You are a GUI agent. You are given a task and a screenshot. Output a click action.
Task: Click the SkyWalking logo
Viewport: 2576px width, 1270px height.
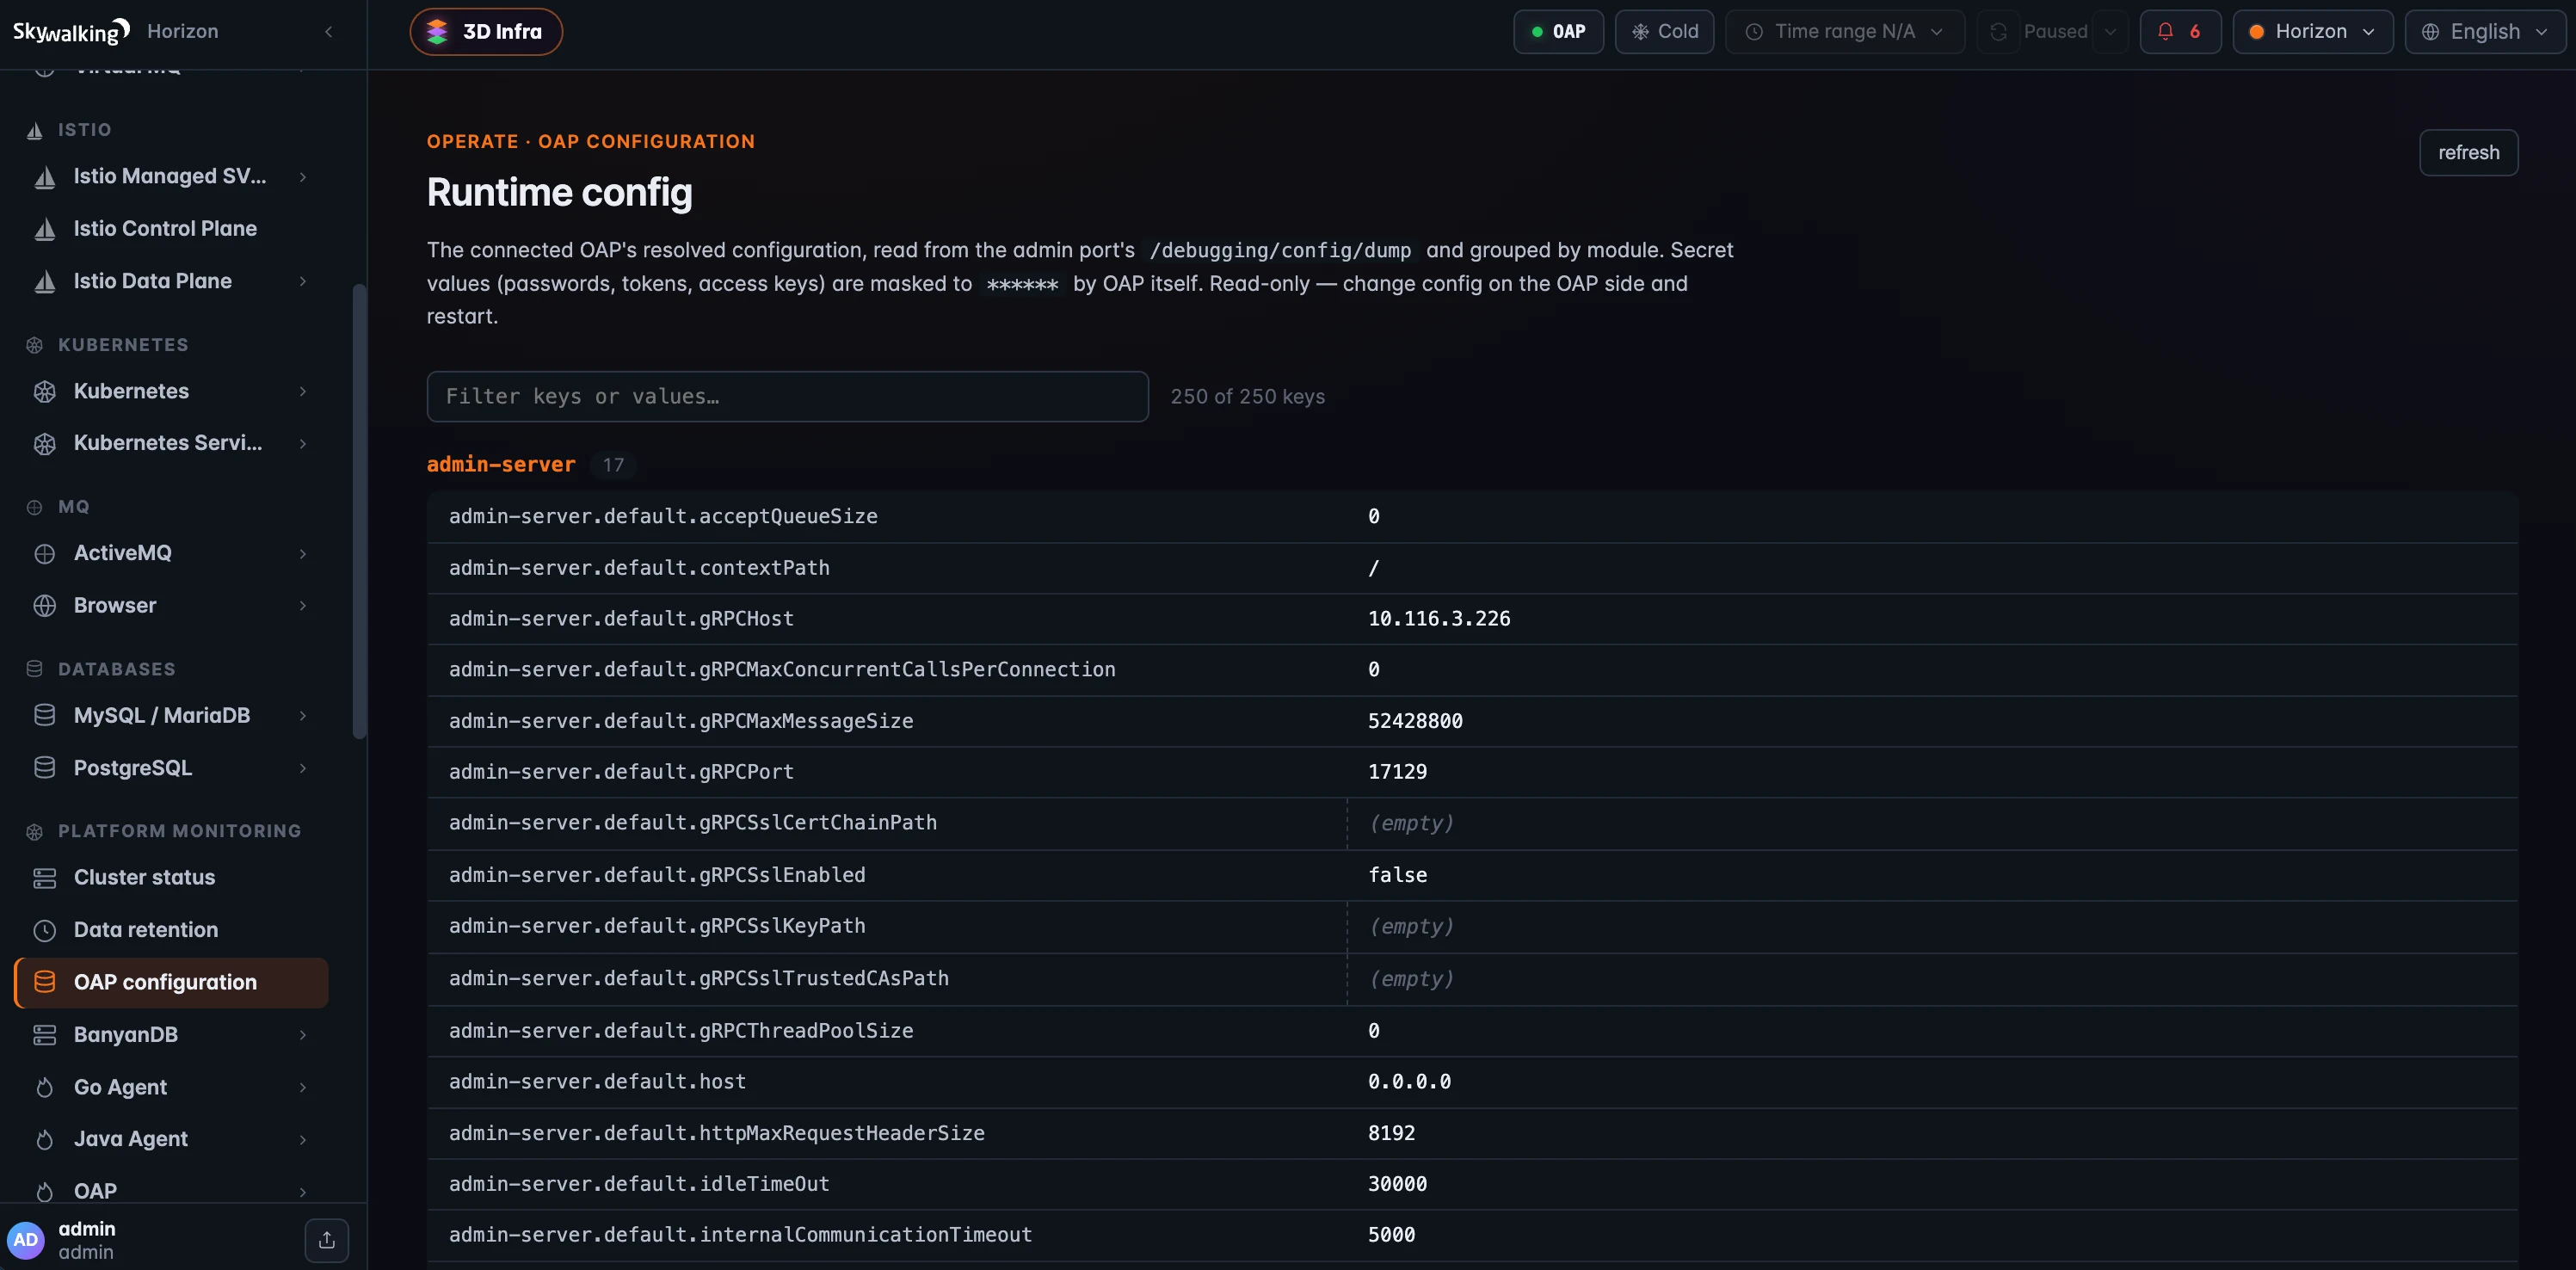click(71, 32)
